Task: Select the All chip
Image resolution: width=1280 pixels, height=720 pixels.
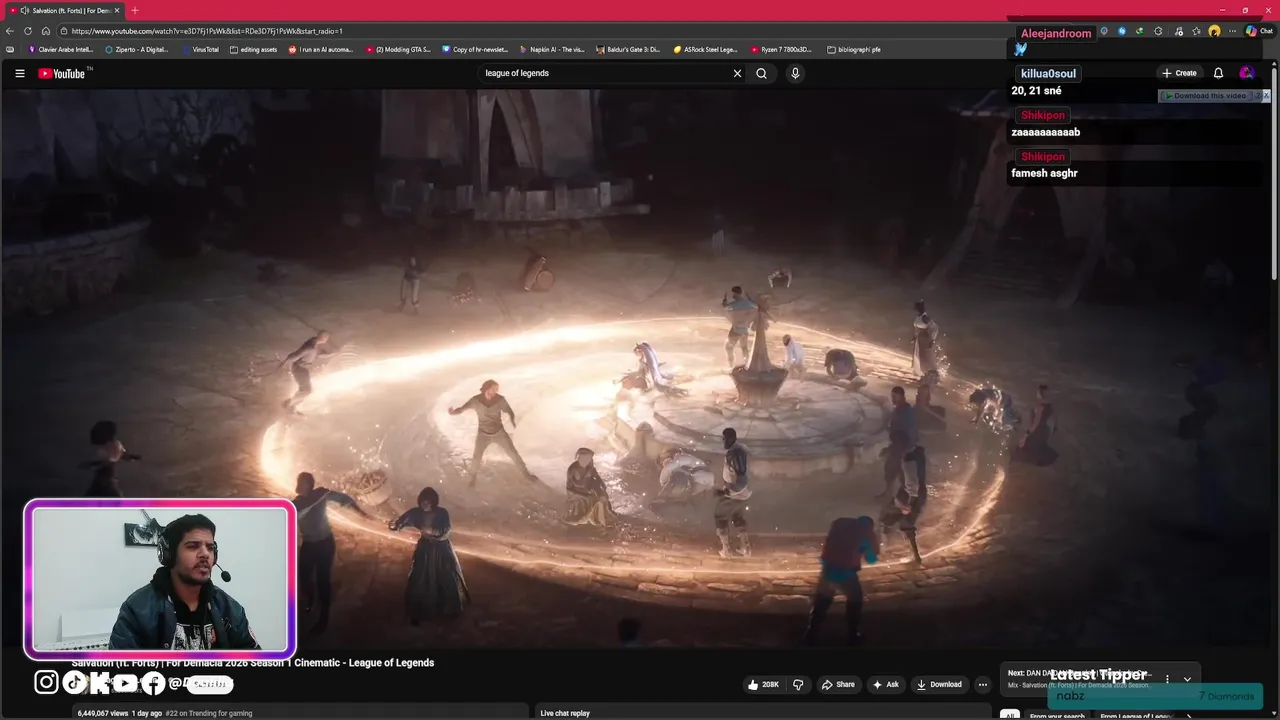Action: (x=1010, y=716)
